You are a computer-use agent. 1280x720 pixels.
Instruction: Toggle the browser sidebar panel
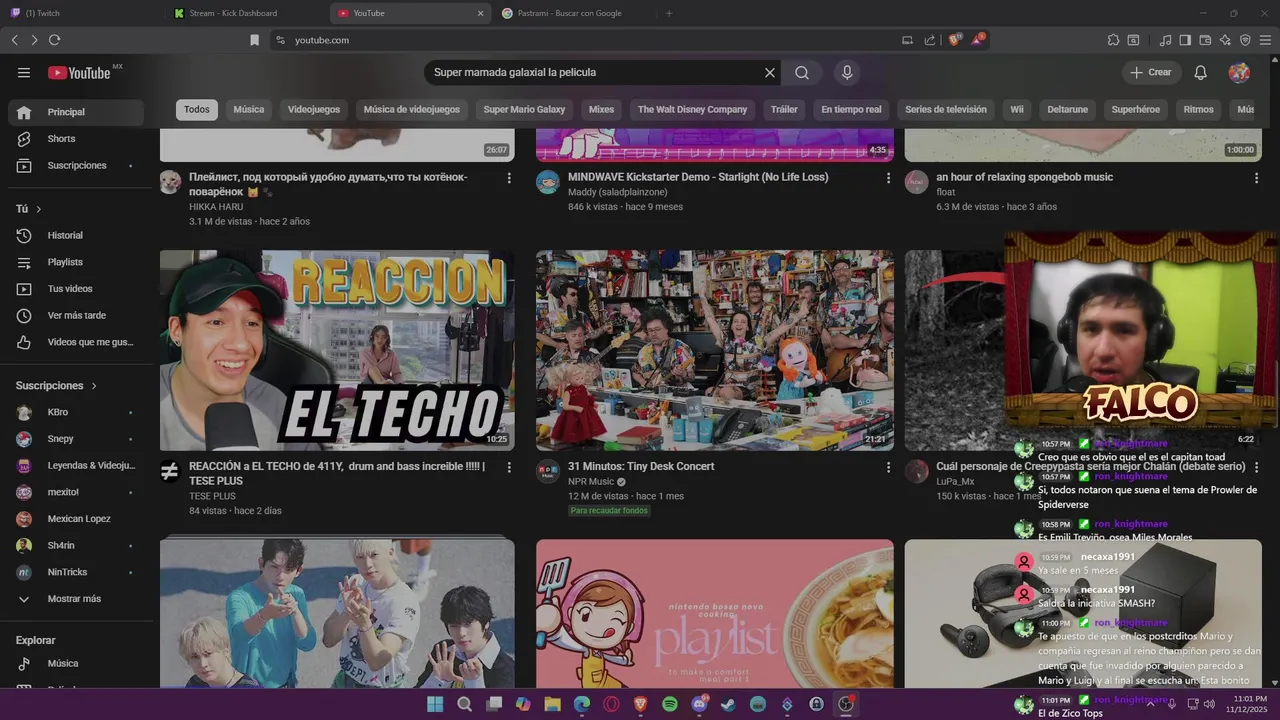coord(1185,40)
